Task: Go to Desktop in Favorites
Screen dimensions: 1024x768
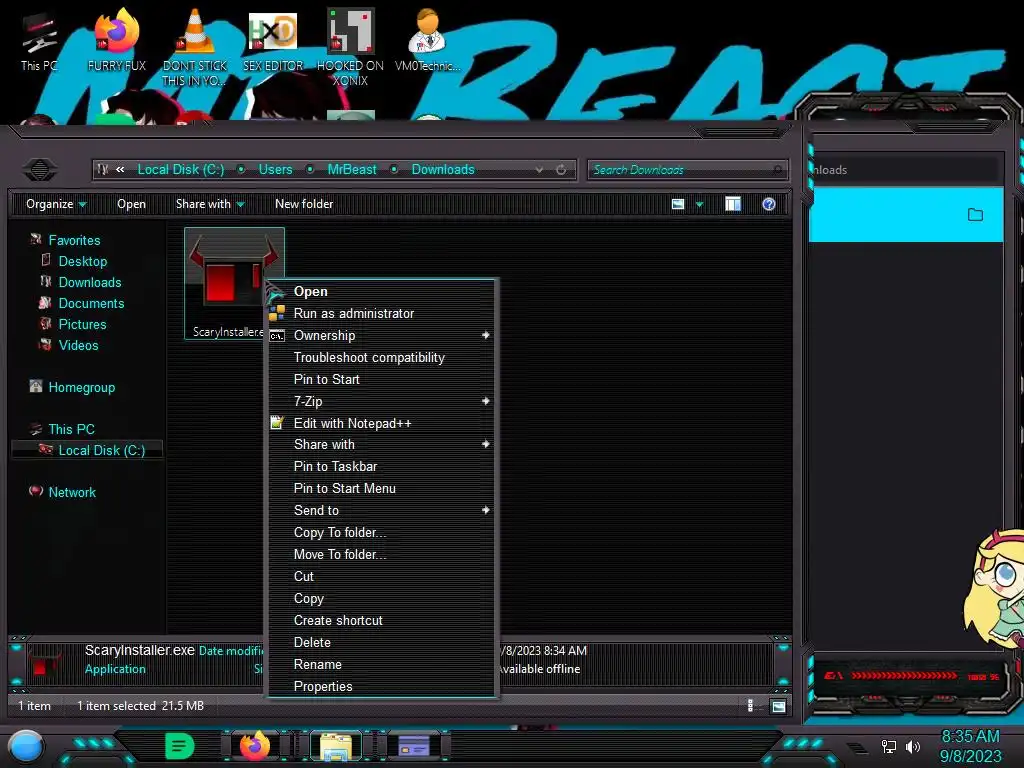Action: pos(82,261)
